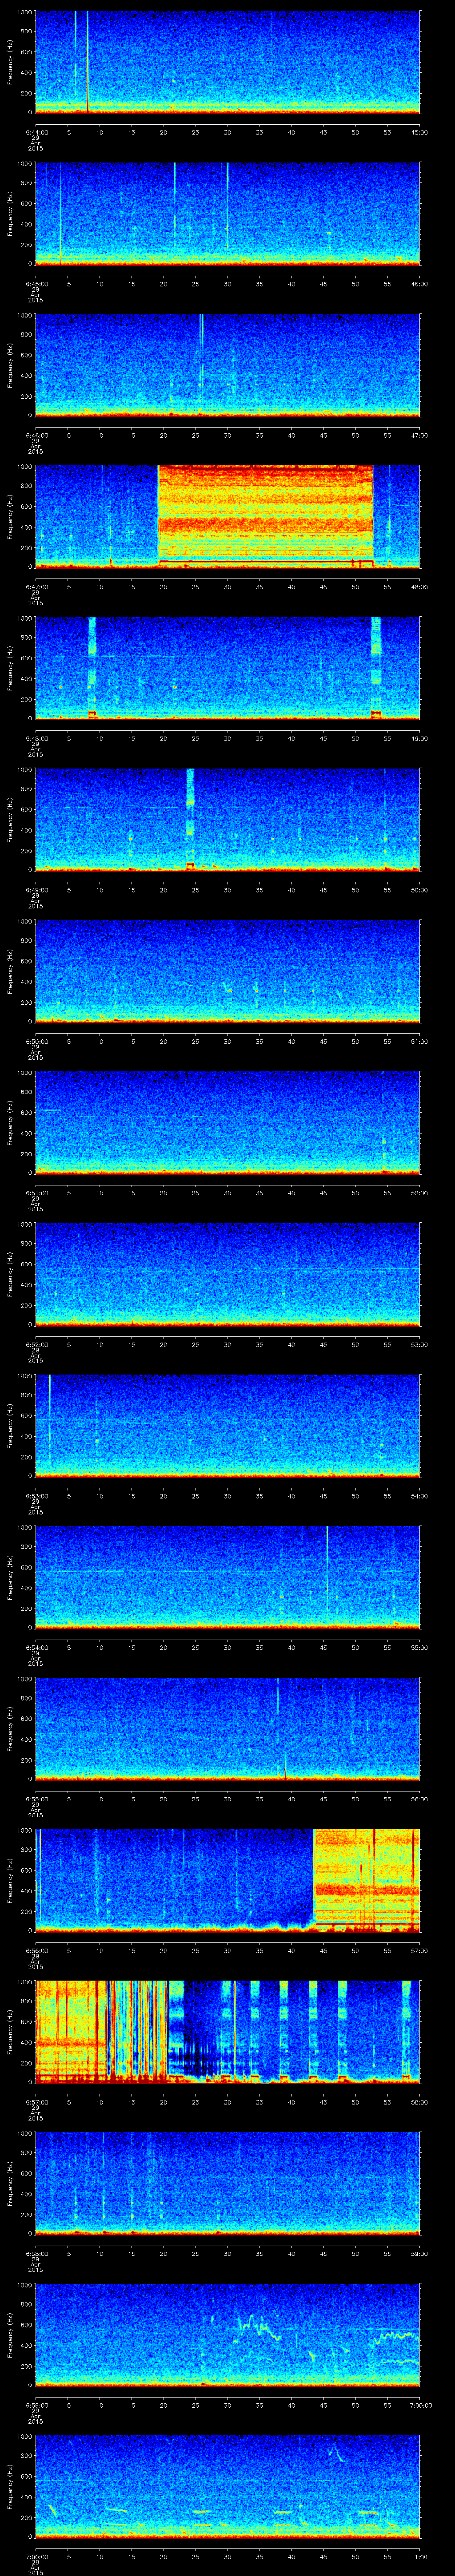Click the 6:48:00 start time label
This screenshot has height=2576, width=455.
36,738
